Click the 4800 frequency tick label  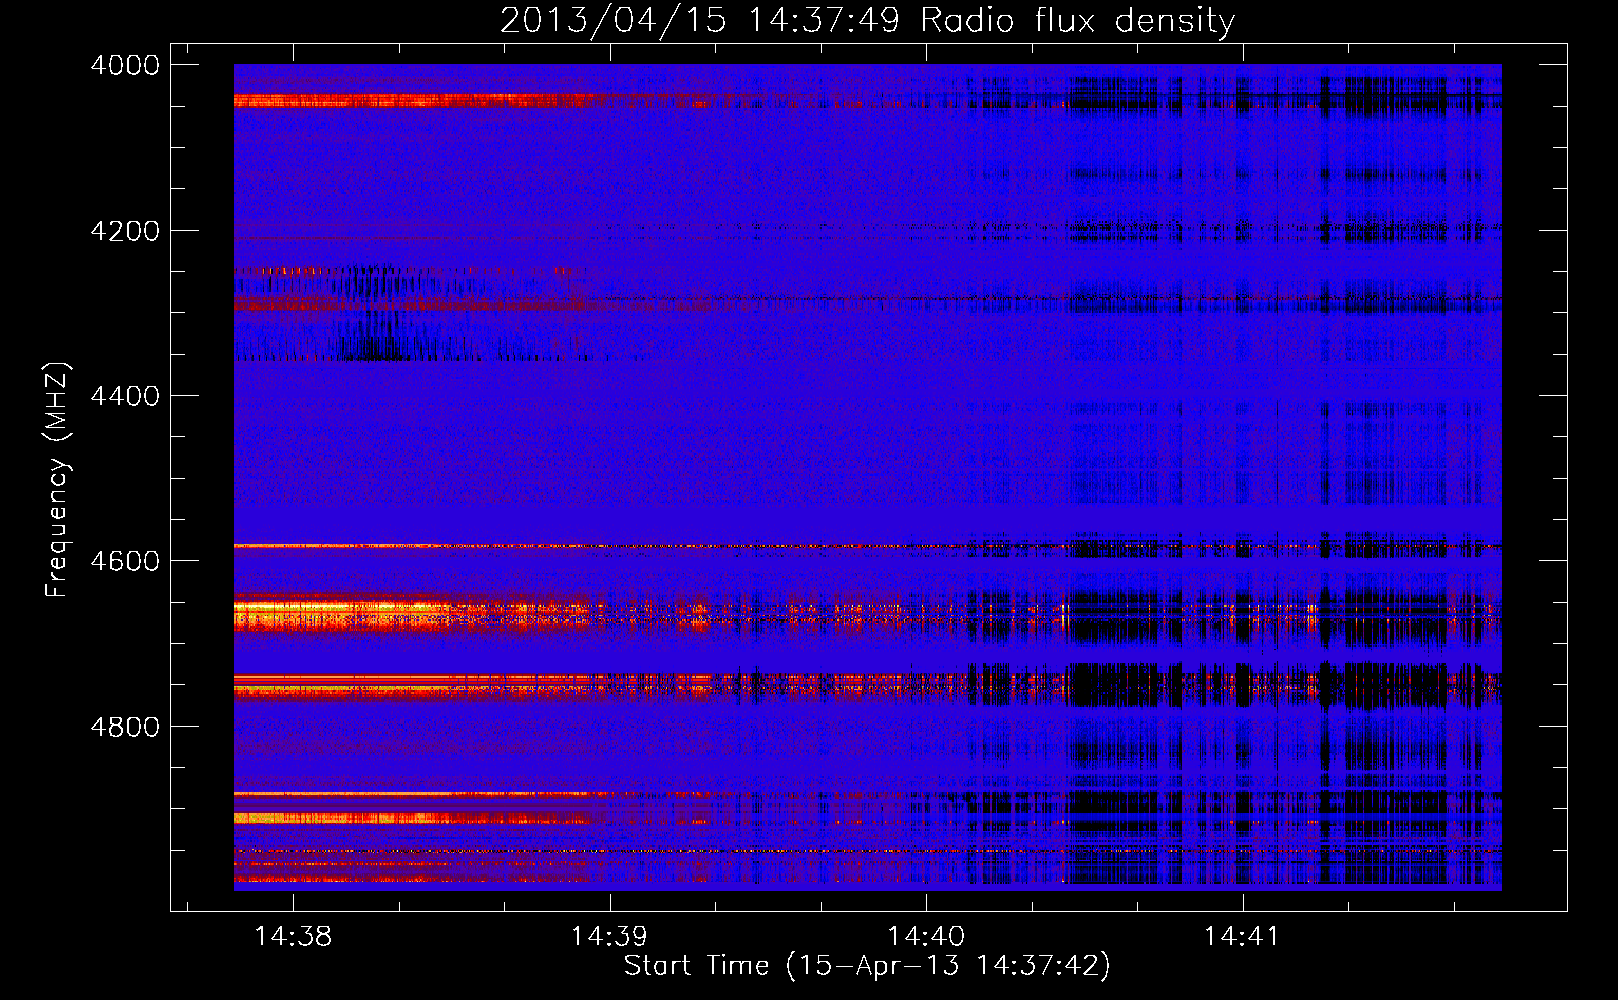coord(125,726)
